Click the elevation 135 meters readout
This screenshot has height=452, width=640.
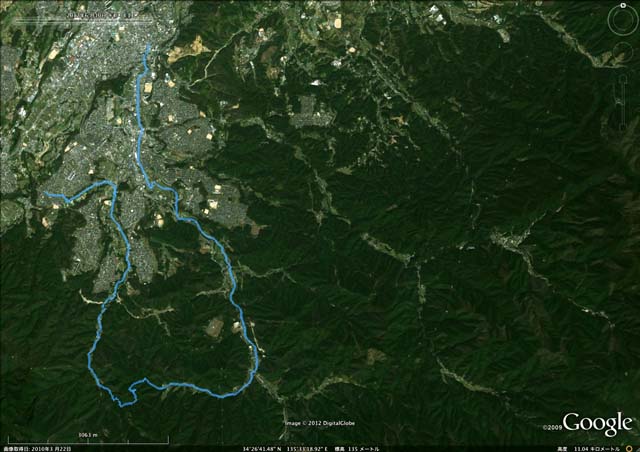click(x=357, y=449)
